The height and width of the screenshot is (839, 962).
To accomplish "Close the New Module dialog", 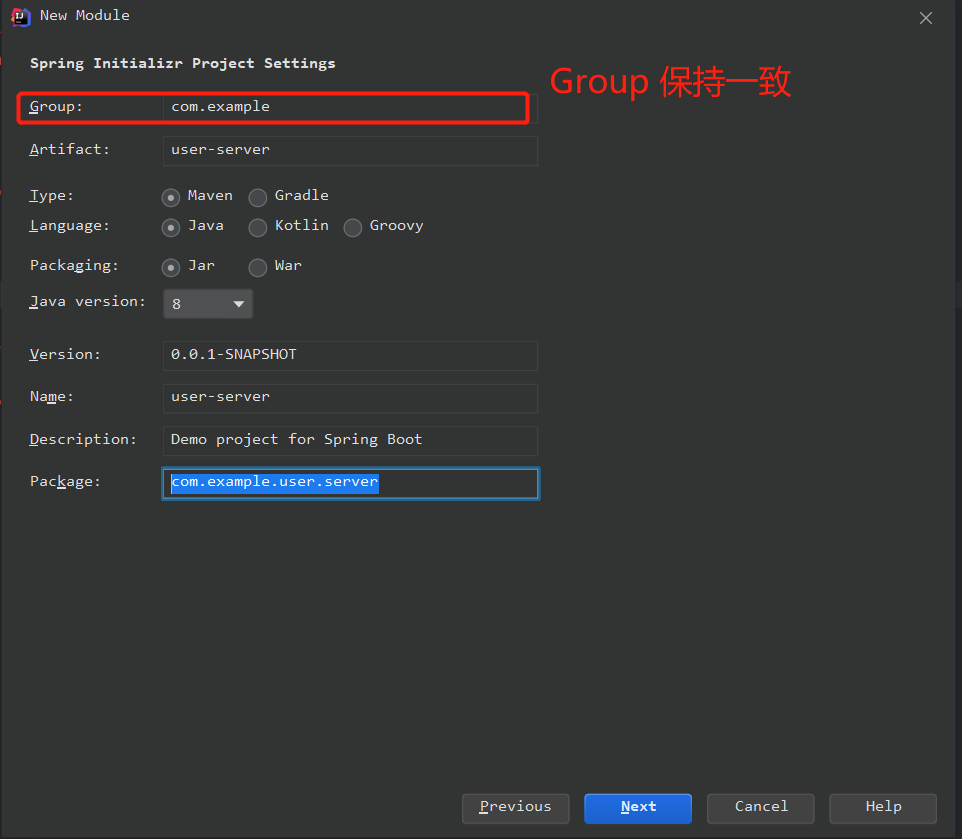I will [926, 18].
